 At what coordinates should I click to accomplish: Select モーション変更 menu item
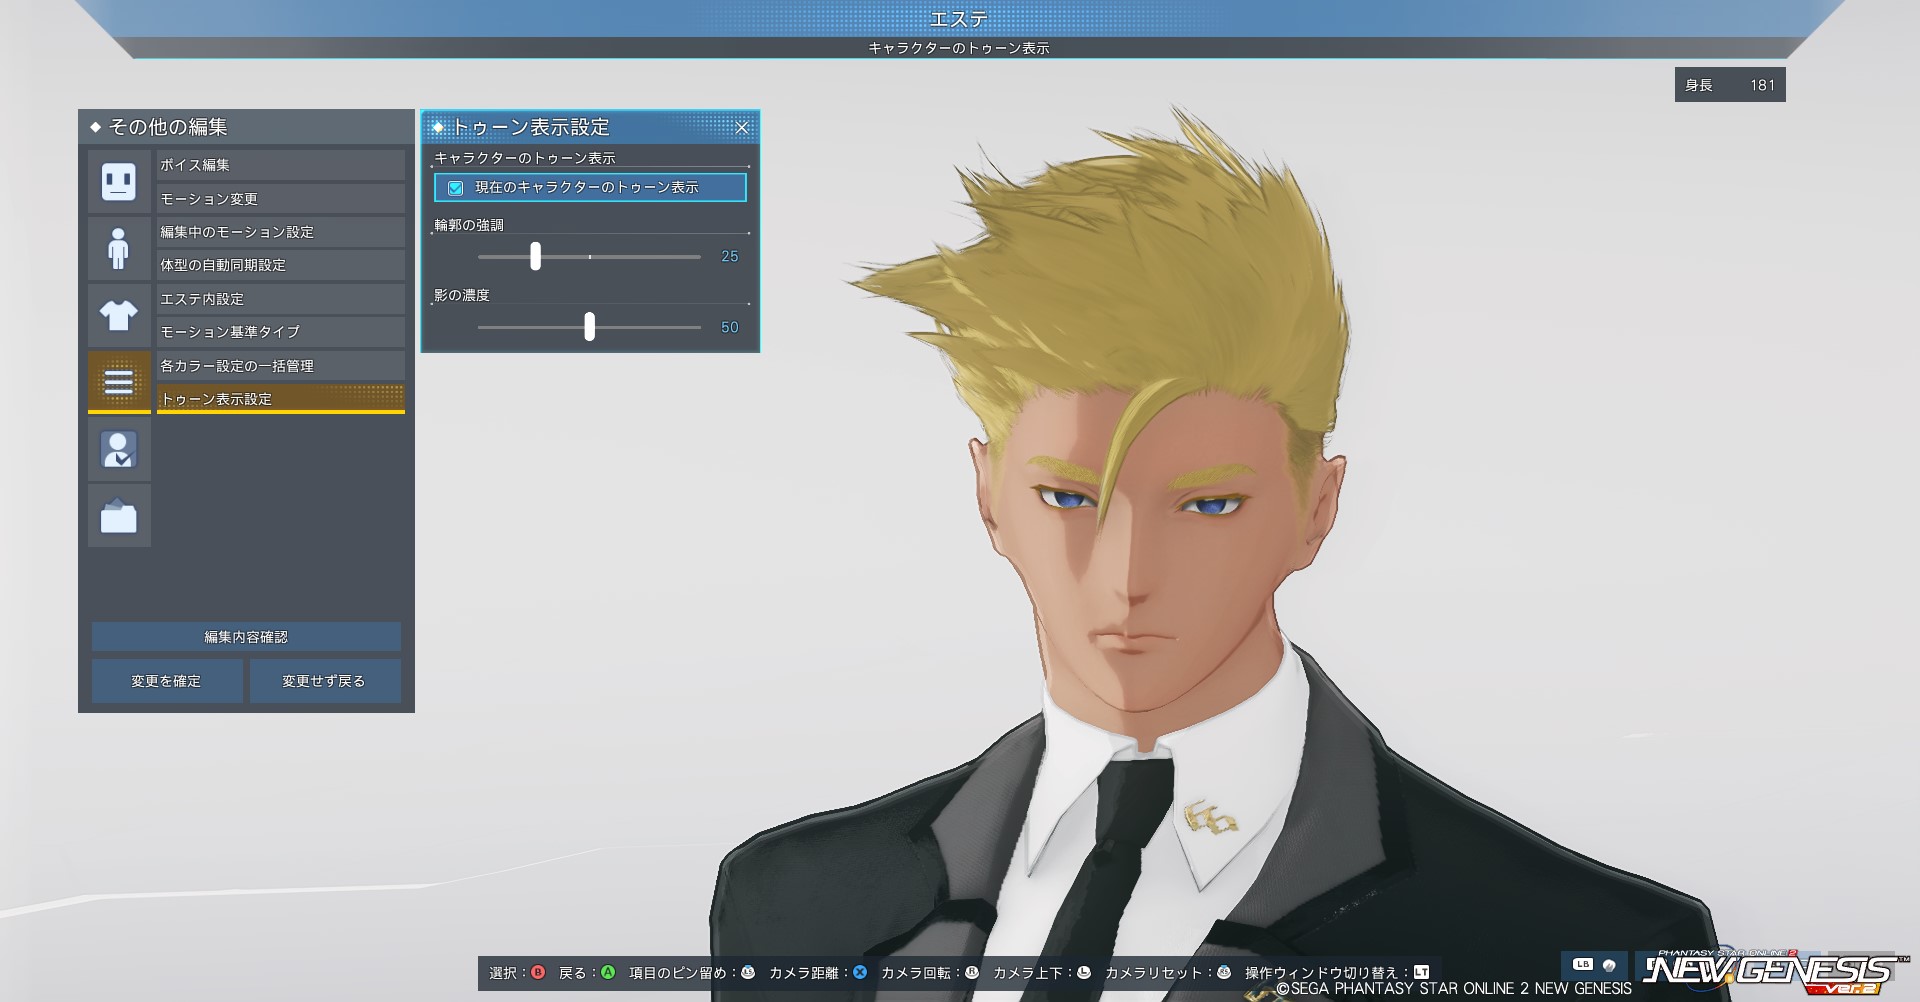pos(281,198)
